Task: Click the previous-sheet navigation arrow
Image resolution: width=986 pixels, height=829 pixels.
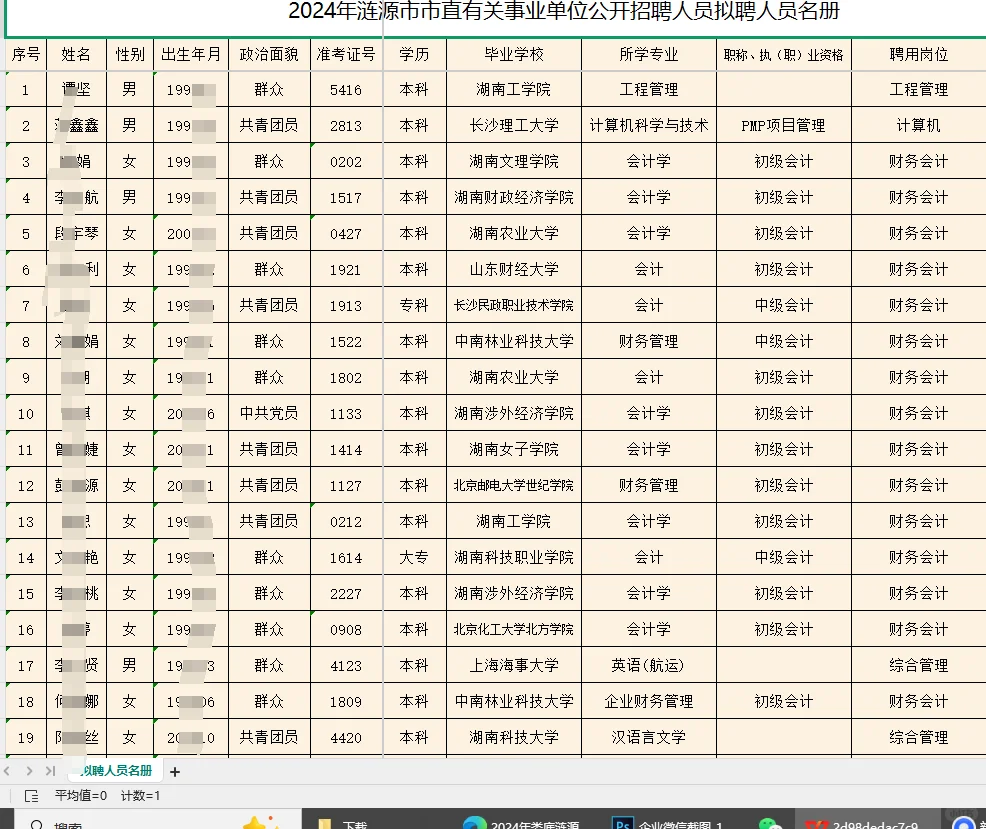Action: pyautogui.click(x=8, y=770)
